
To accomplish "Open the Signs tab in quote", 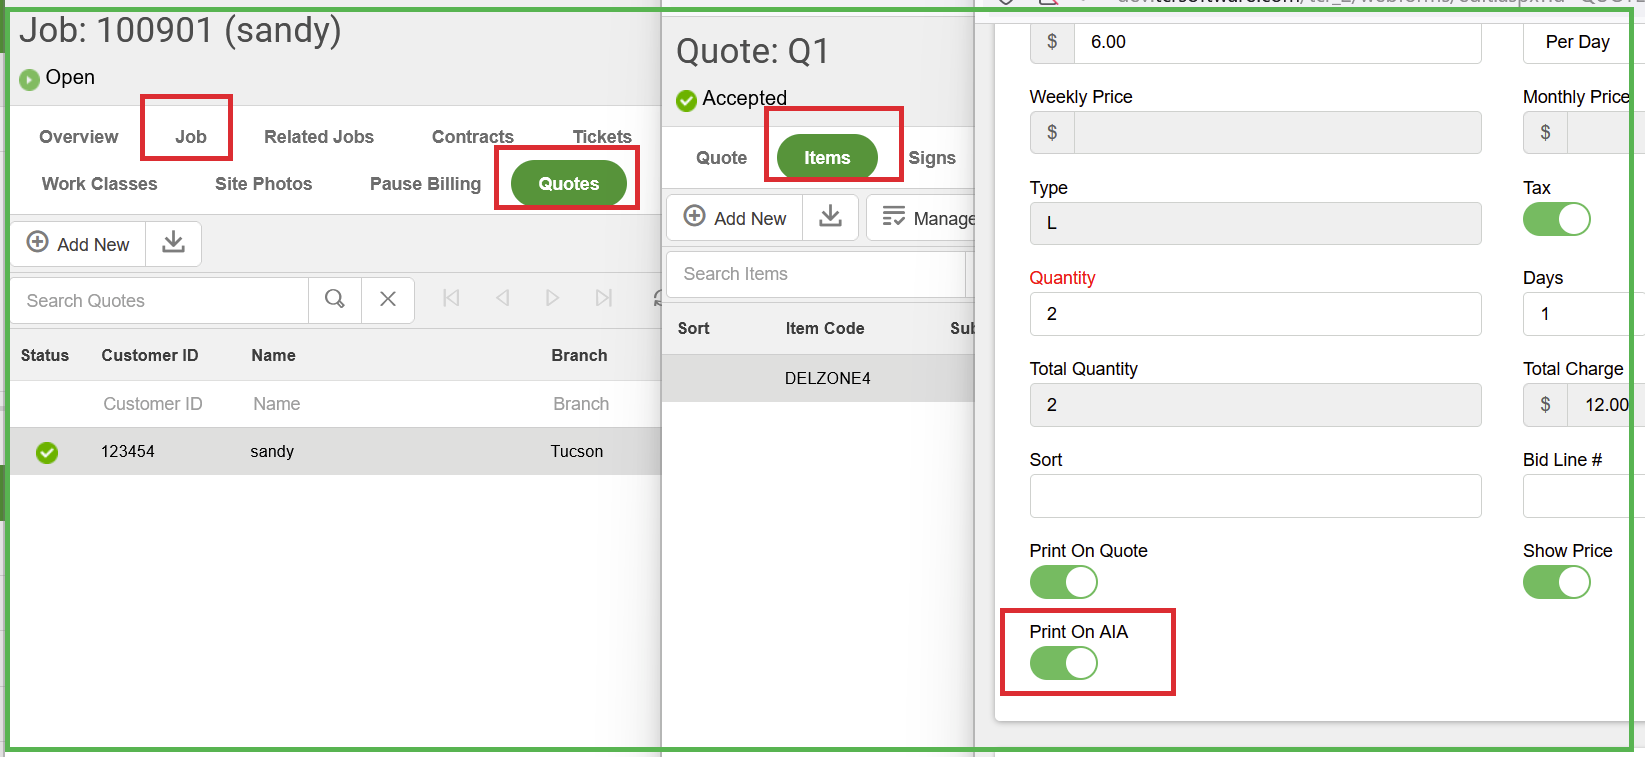I will tap(932, 158).
